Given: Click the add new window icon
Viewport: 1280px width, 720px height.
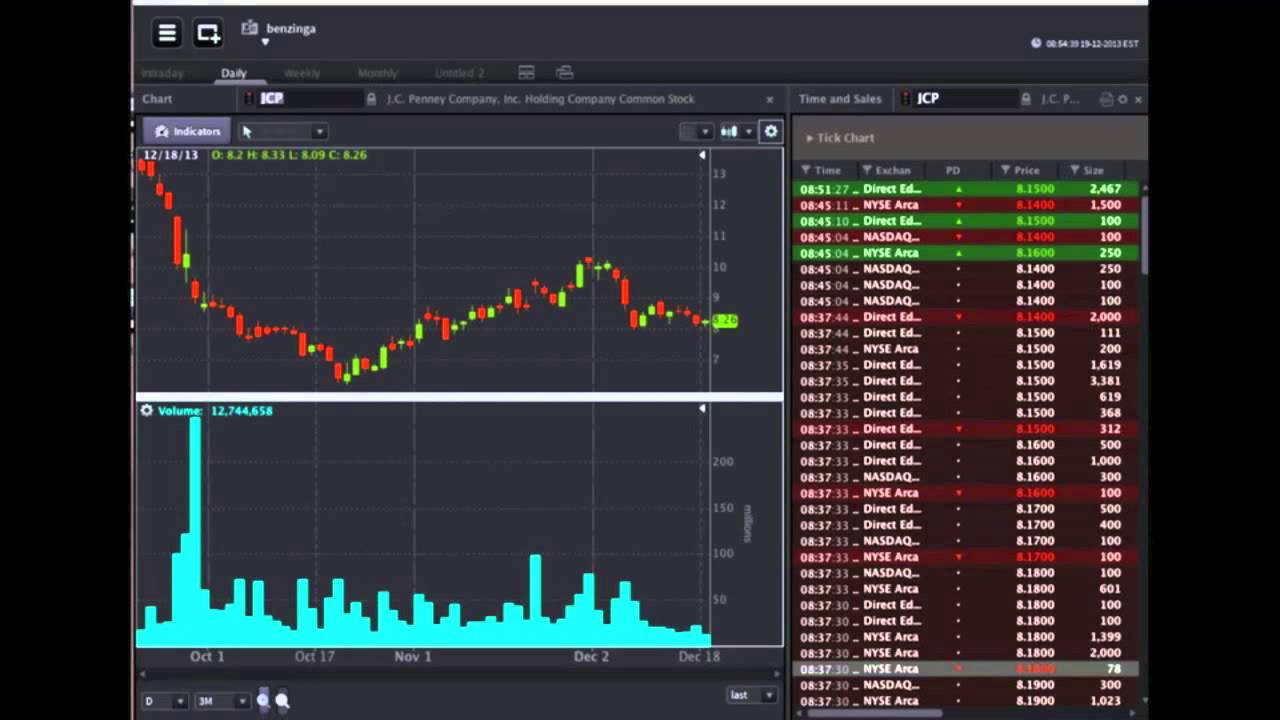Looking at the screenshot, I should click(208, 34).
